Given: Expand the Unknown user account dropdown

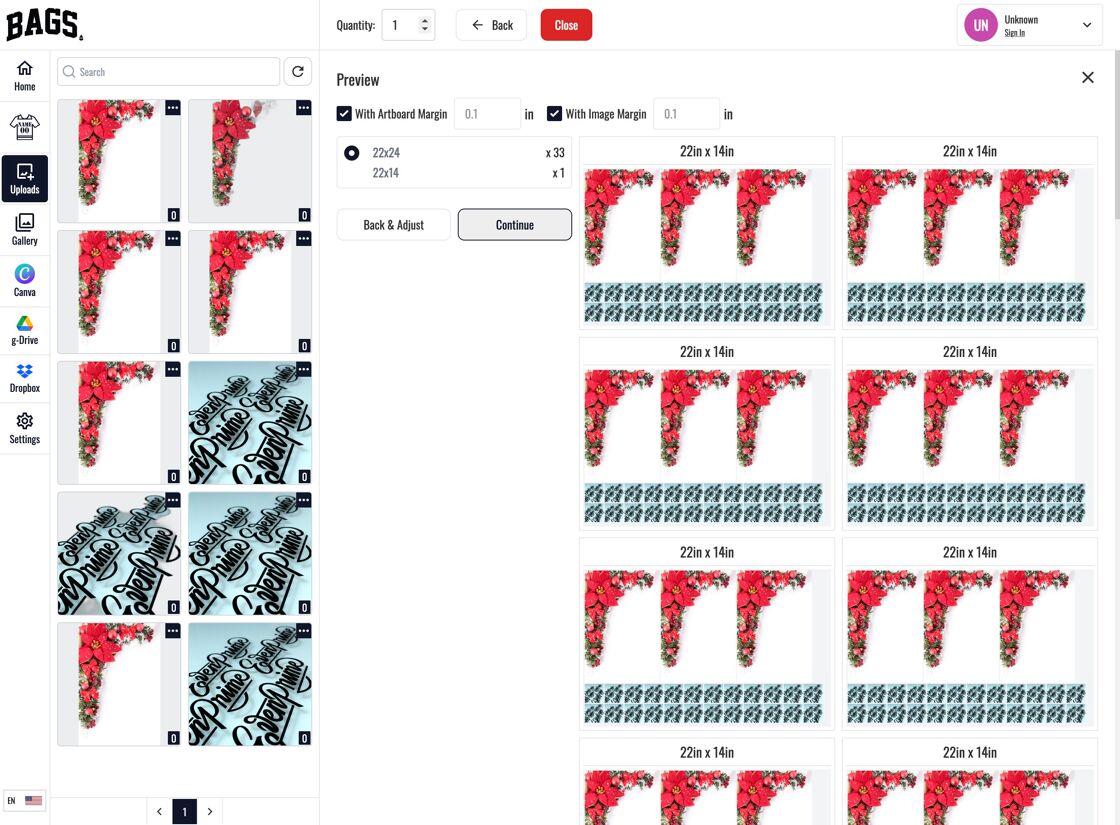Looking at the screenshot, I should coord(1086,25).
